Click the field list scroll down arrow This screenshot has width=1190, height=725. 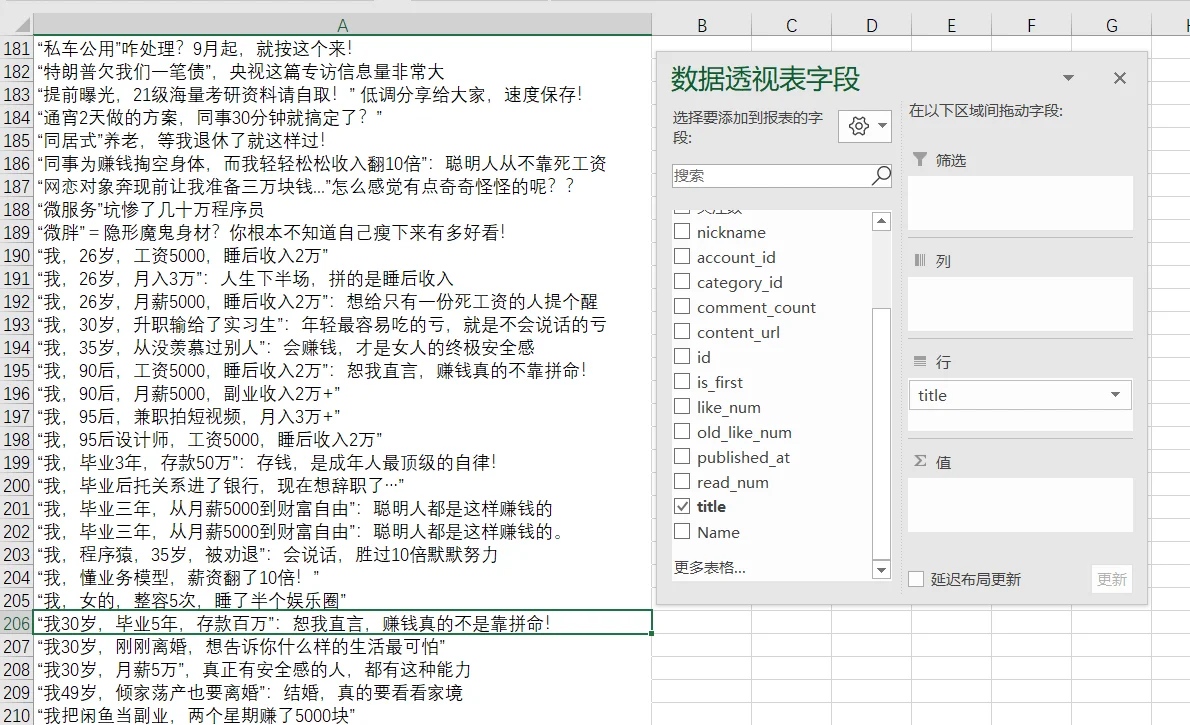(881, 569)
